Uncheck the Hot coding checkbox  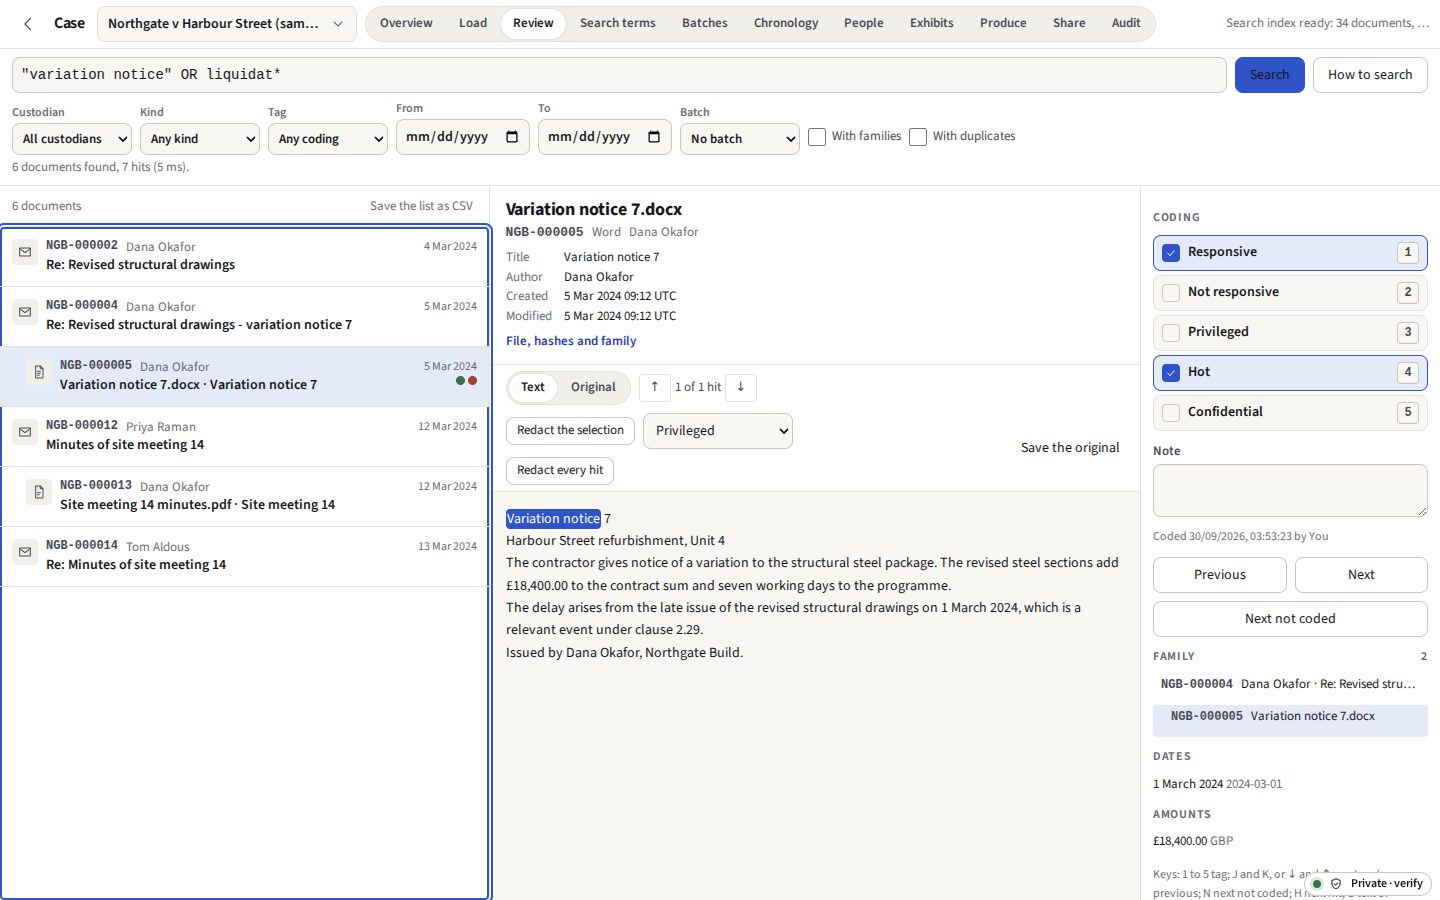(1171, 373)
